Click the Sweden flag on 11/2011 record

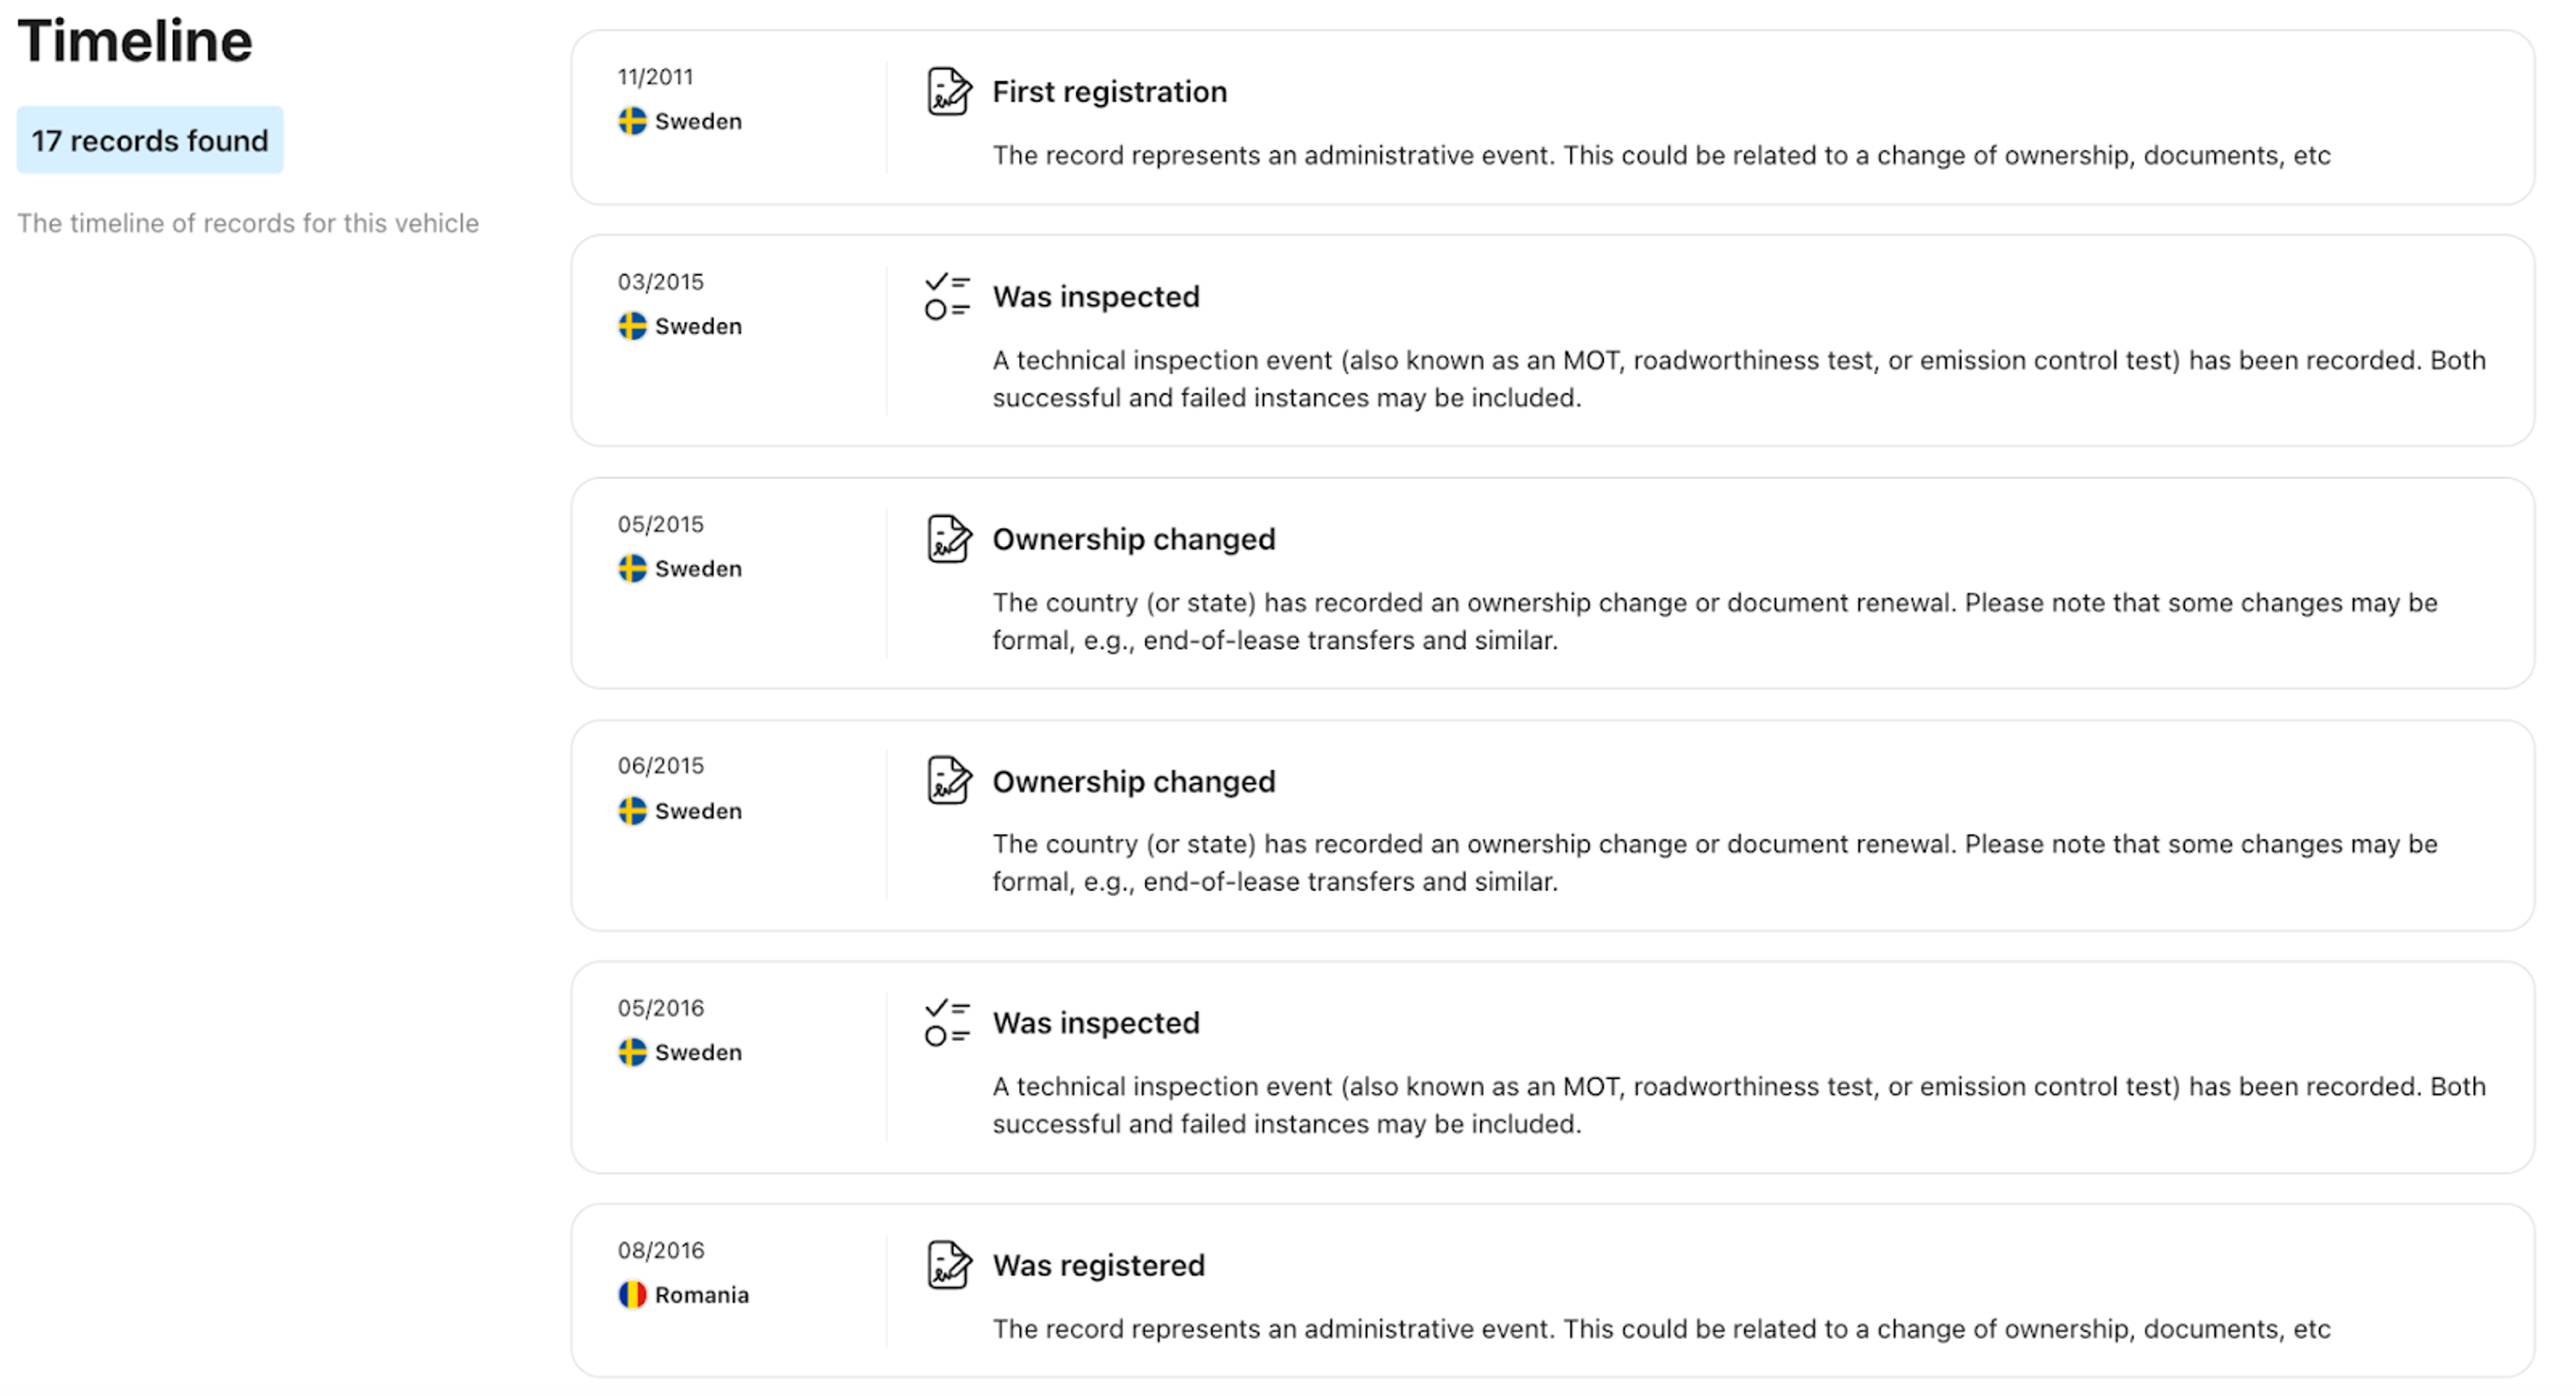point(632,121)
